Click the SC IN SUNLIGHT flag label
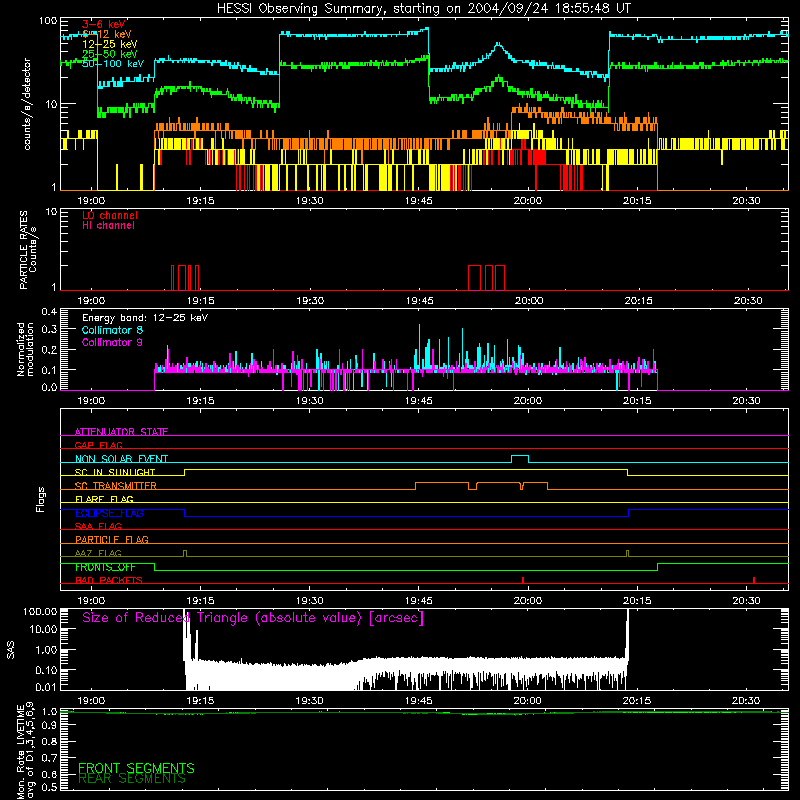The height and width of the screenshot is (800, 800). [x=115, y=472]
